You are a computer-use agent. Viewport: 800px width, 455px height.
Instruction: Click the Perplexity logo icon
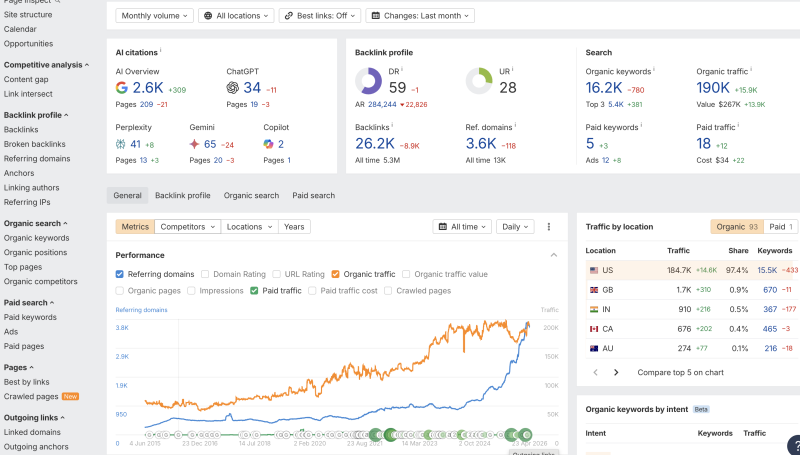[x=121, y=144]
